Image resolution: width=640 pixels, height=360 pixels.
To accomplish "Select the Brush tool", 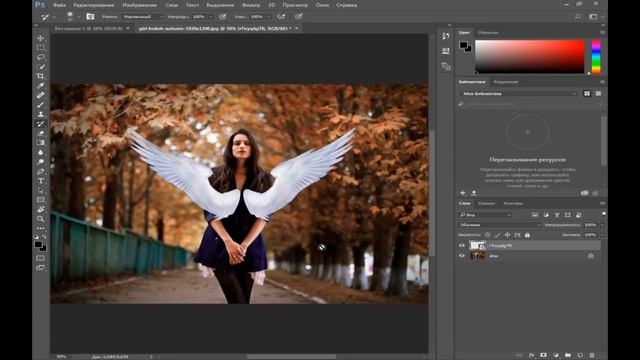I will (x=40, y=104).
